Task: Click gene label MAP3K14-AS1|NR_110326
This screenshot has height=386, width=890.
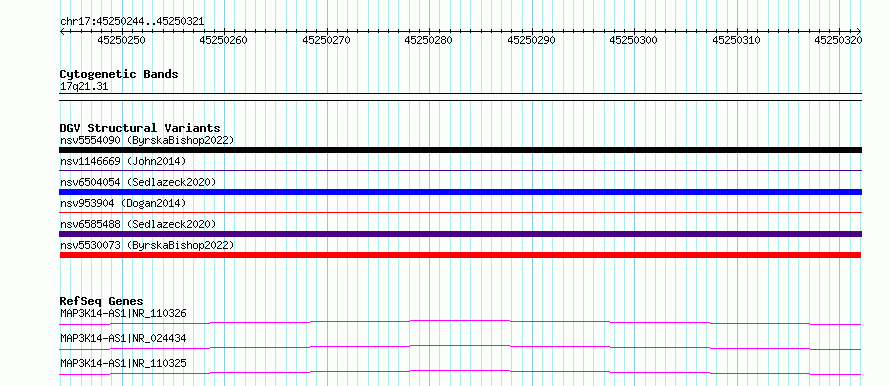Action: (123, 313)
